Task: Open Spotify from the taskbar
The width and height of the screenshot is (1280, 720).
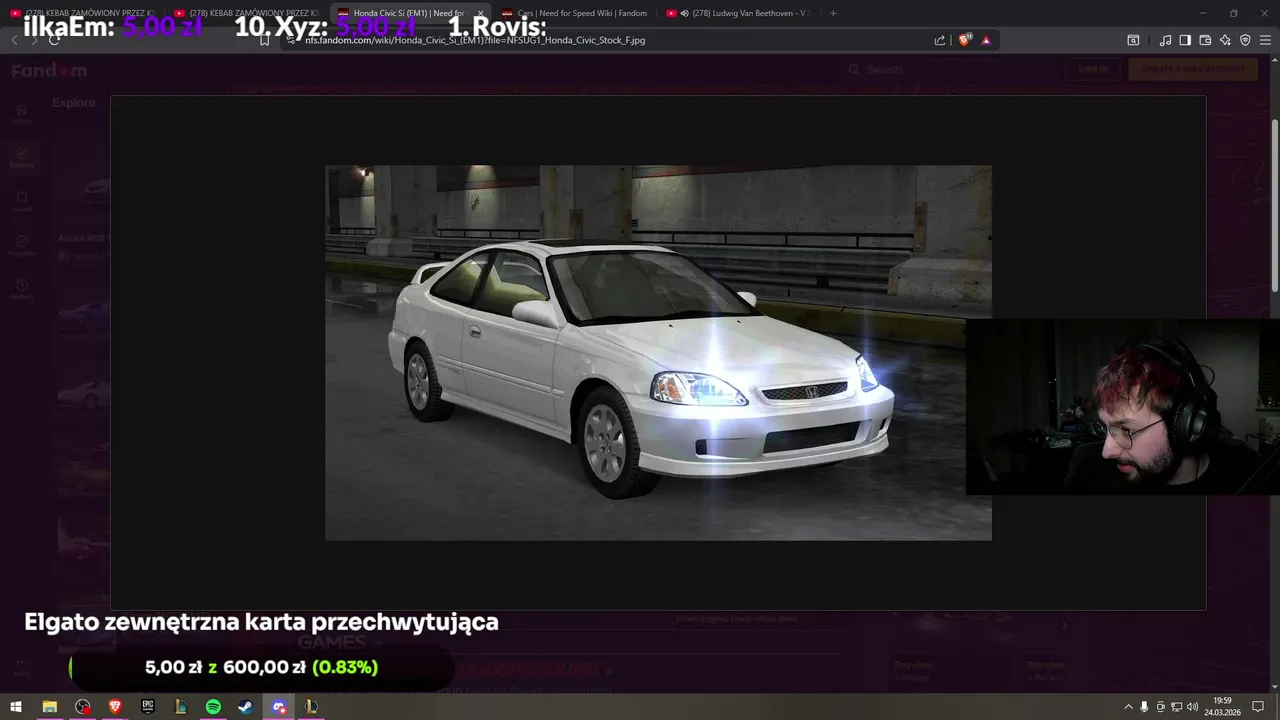Action: pyautogui.click(x=213, y=706)
